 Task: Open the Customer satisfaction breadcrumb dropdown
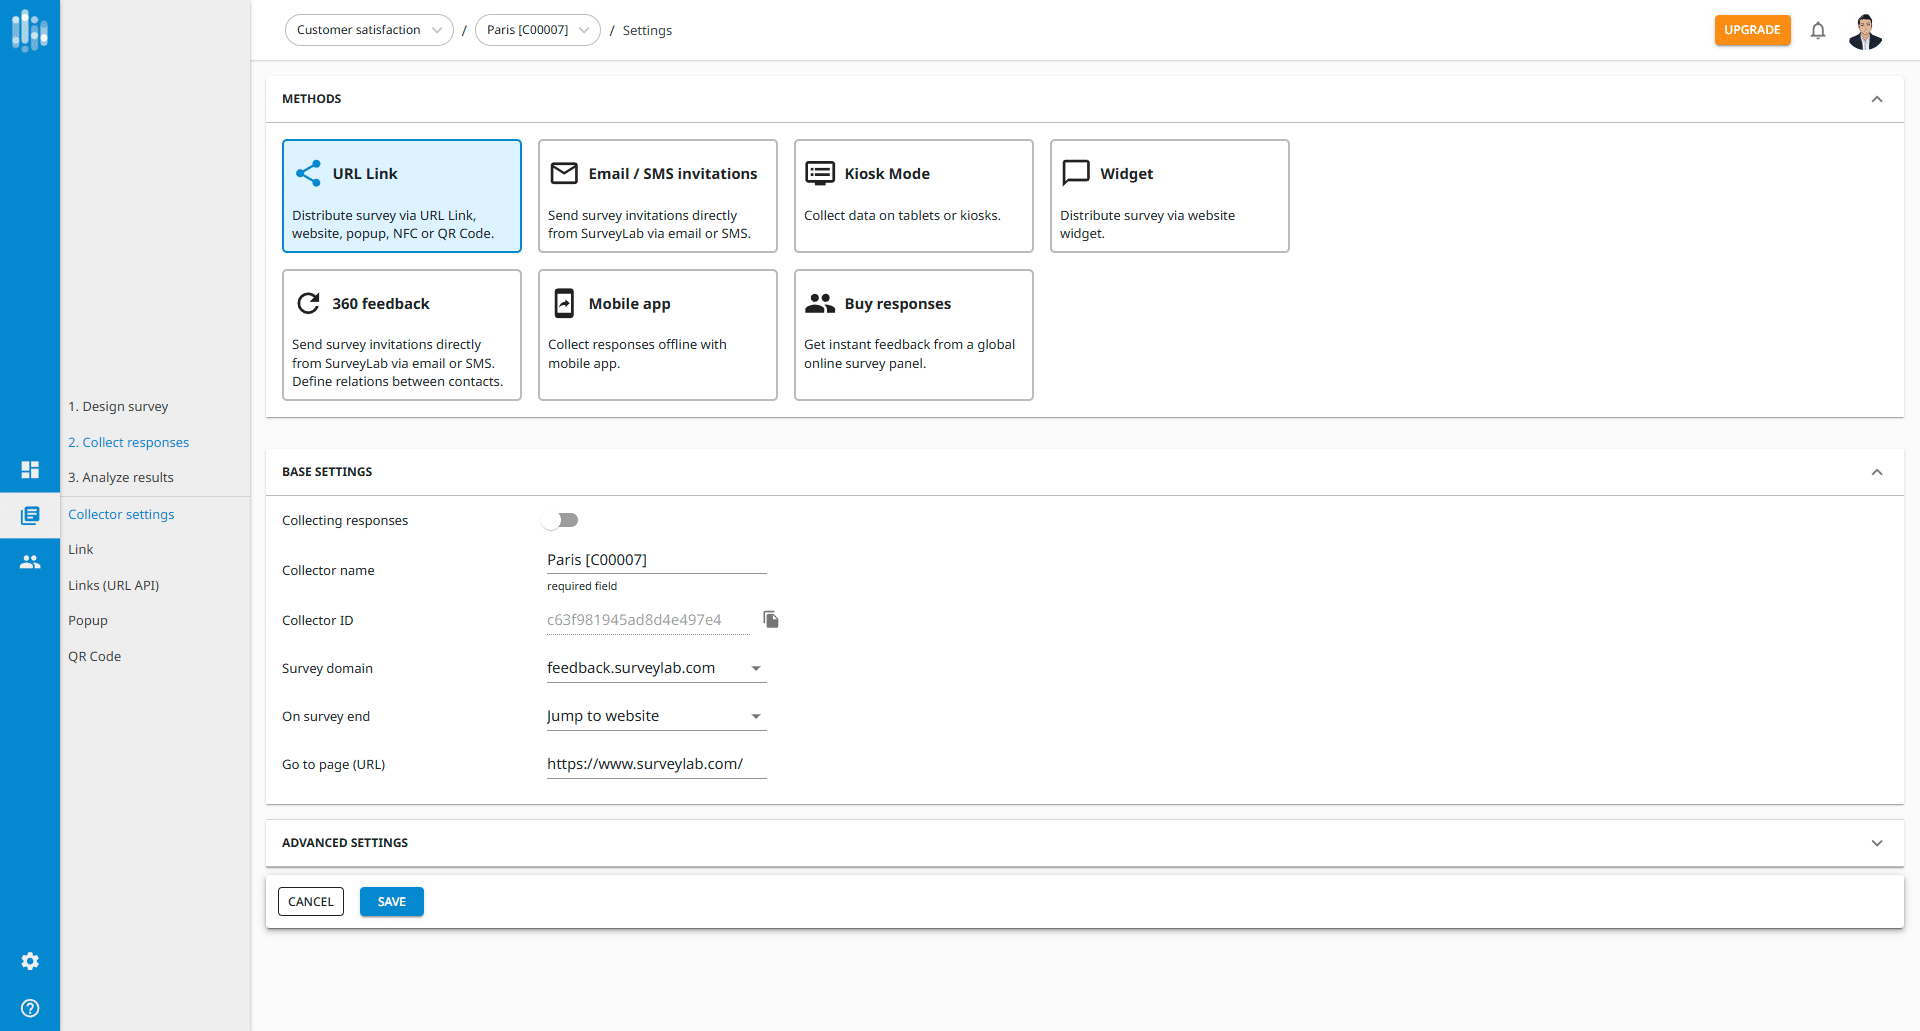(x=369, y=30)
